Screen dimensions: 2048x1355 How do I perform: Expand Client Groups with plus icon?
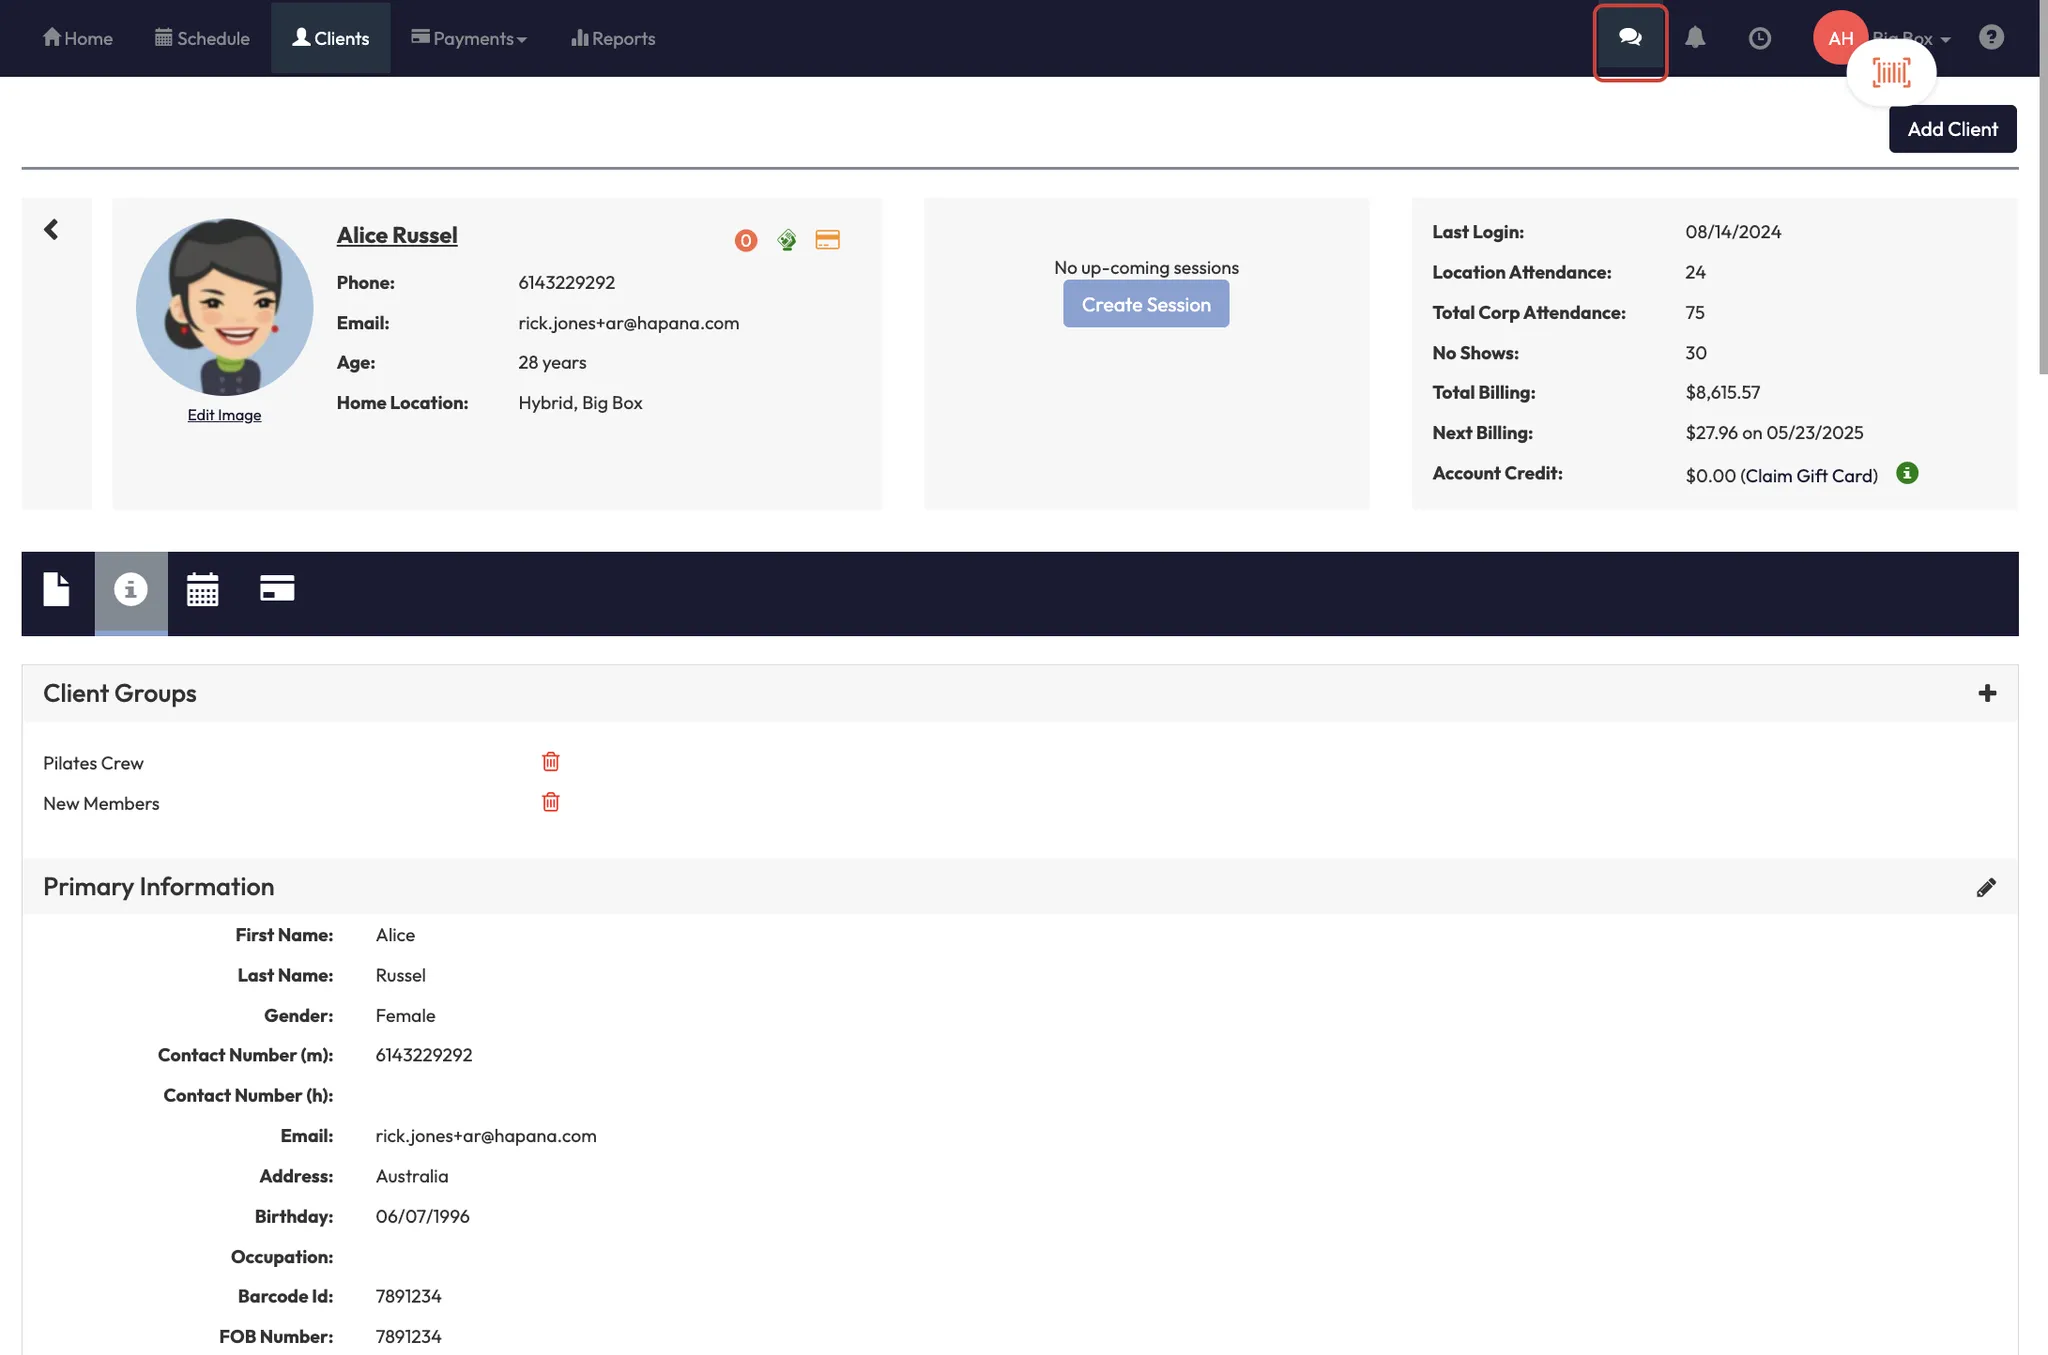[1986, 693]
